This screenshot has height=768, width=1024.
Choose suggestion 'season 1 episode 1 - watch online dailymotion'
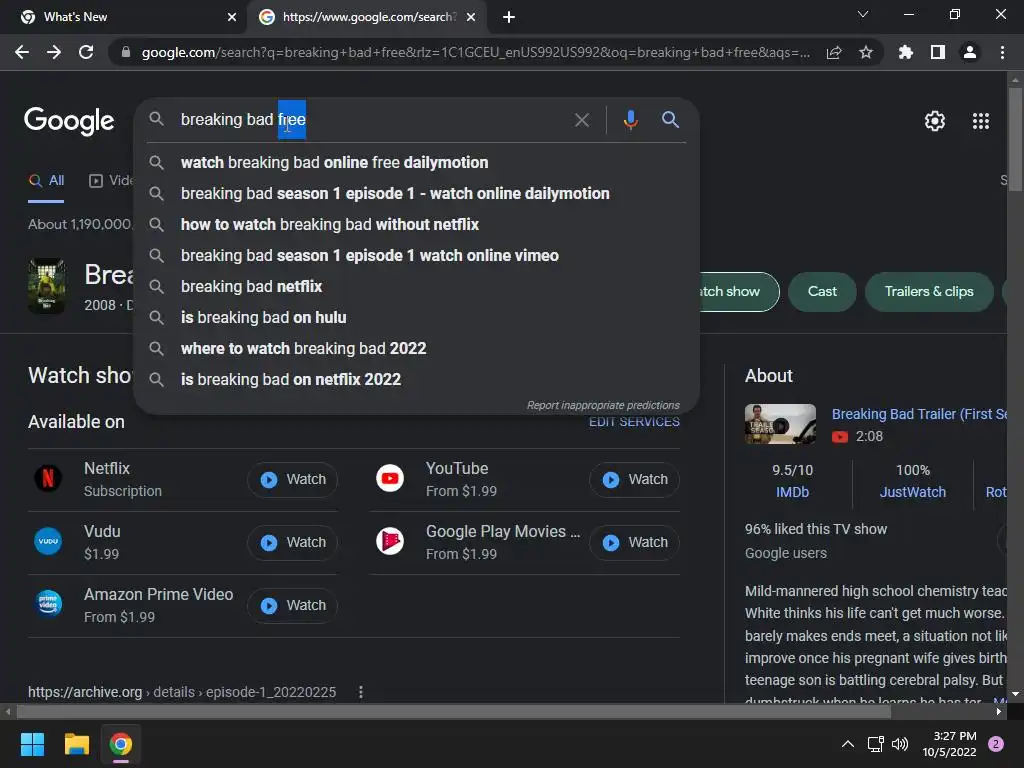point(416,193)
